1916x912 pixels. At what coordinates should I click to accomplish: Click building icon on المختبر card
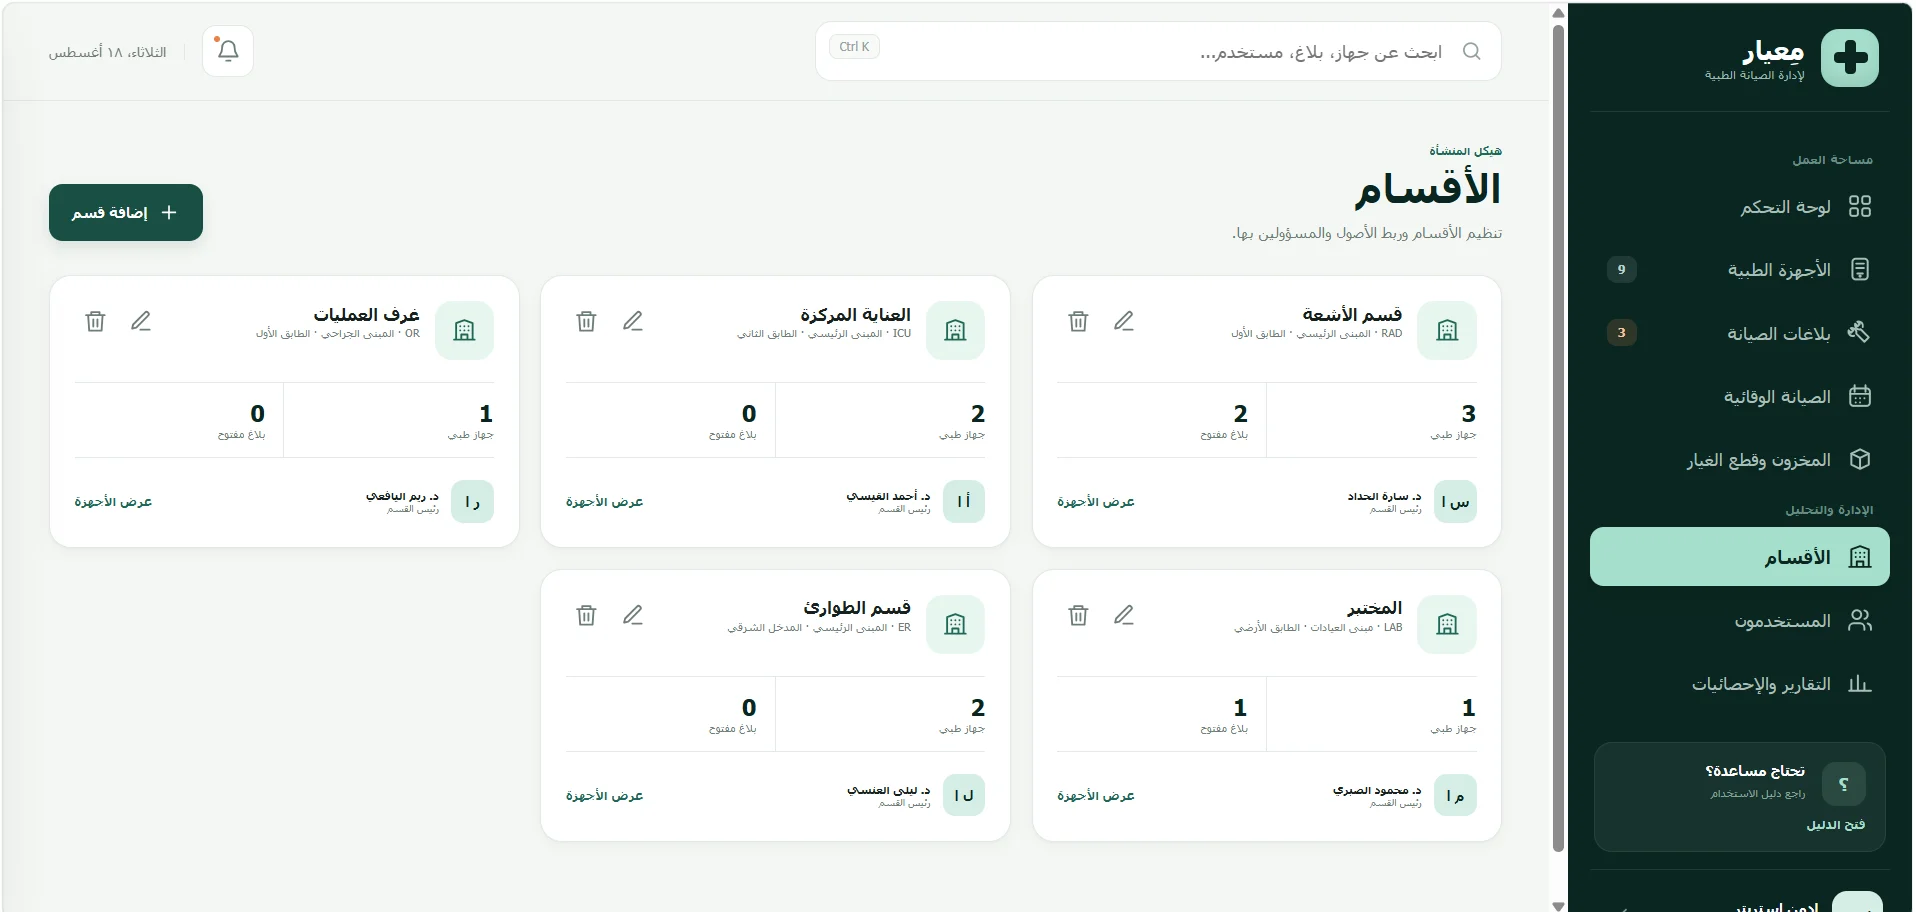click(1447, 624)
